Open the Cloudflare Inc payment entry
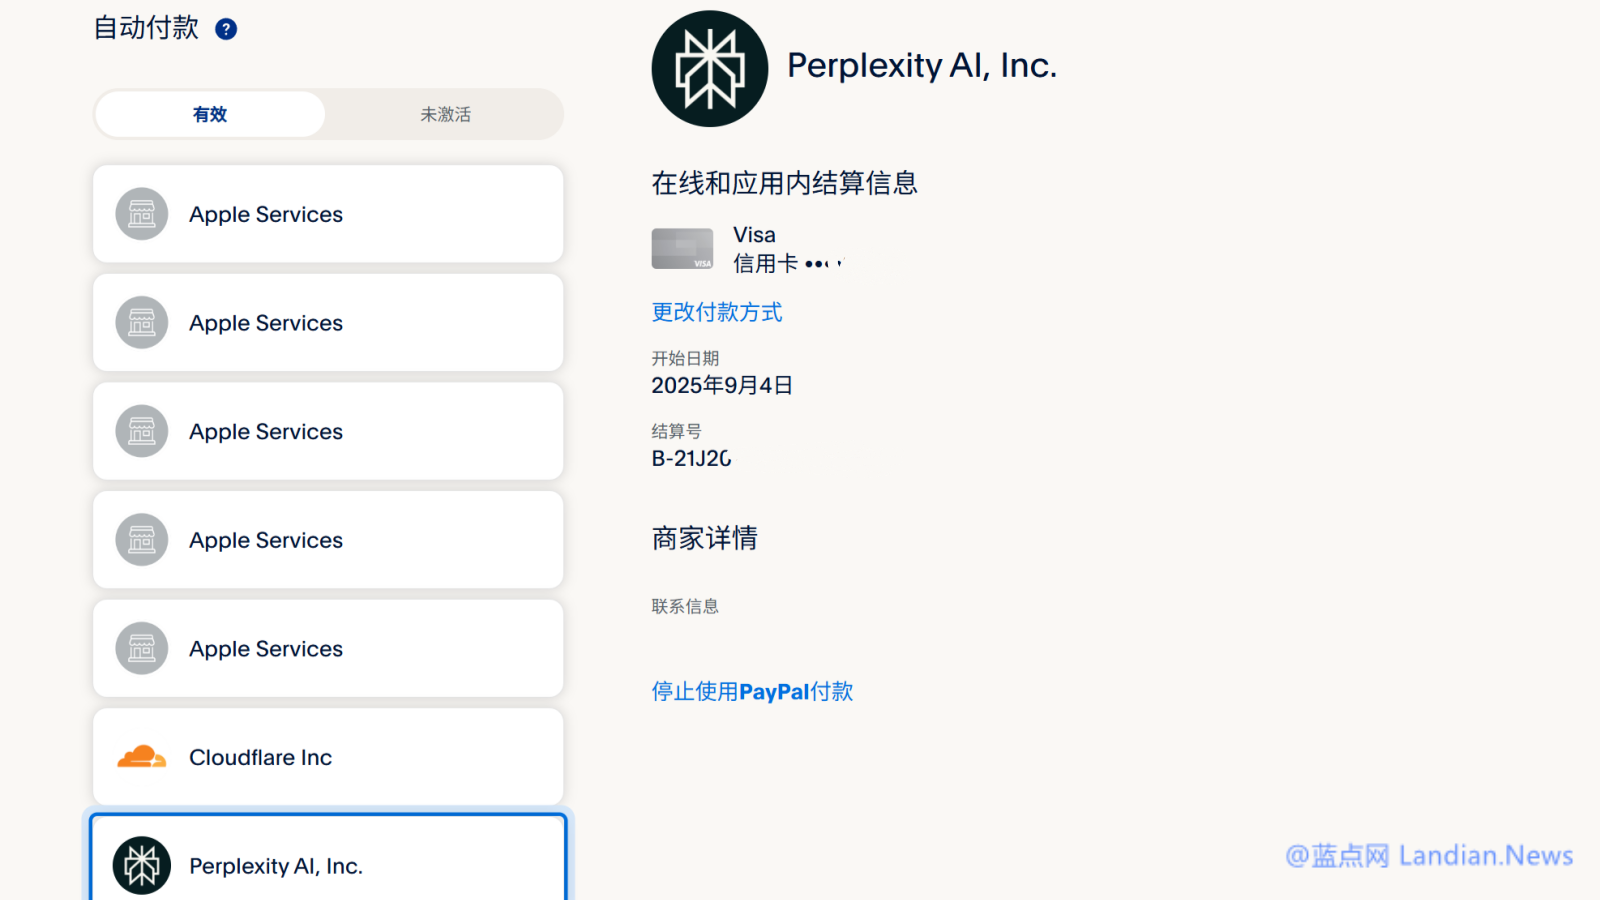1600x900 pixels. [x=328, y=757]
